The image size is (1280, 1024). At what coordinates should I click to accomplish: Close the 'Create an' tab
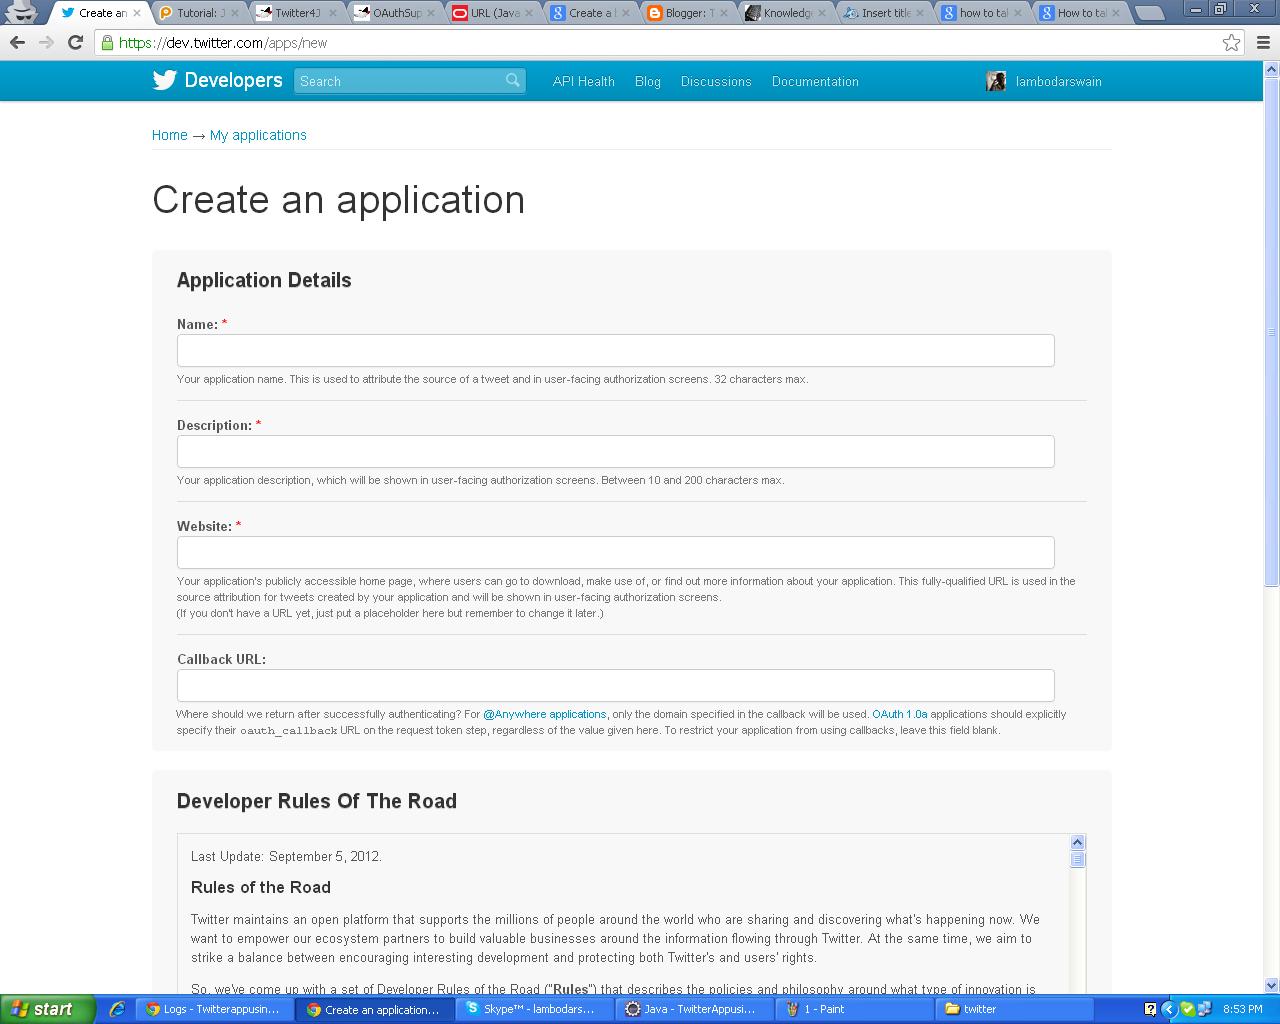coord(139,13)
